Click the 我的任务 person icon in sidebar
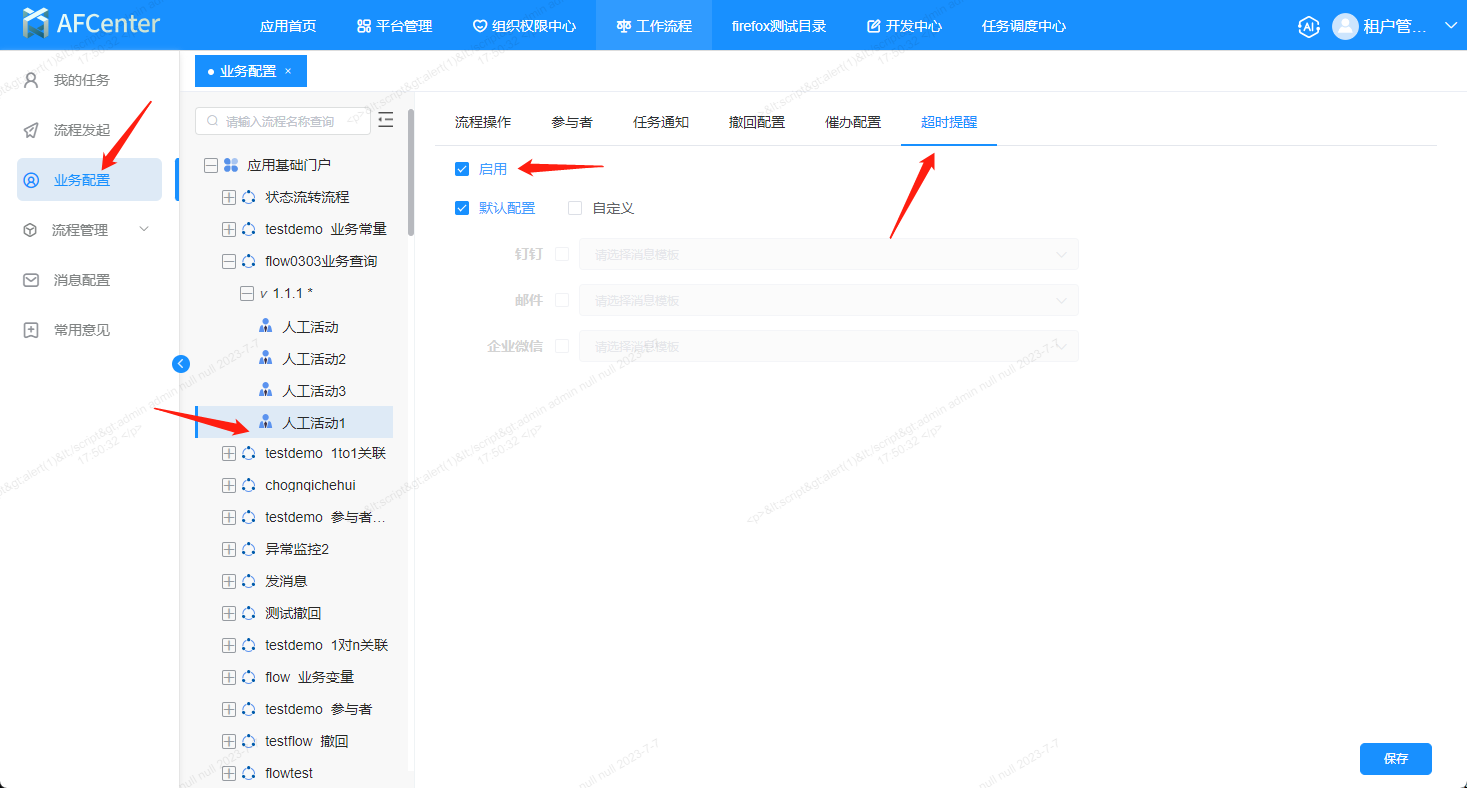The image size is (1467, 788). point(32,80)
